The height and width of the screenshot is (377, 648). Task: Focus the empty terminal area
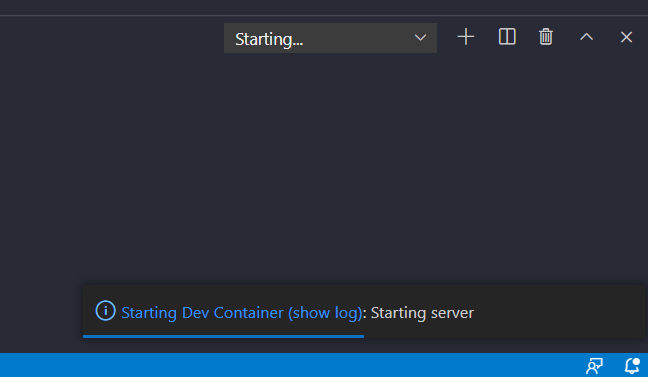click(324, 165)
